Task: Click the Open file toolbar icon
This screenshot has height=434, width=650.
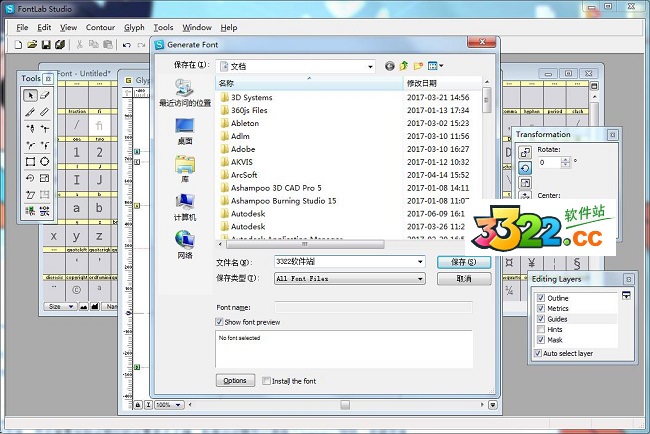Action: 32,44
